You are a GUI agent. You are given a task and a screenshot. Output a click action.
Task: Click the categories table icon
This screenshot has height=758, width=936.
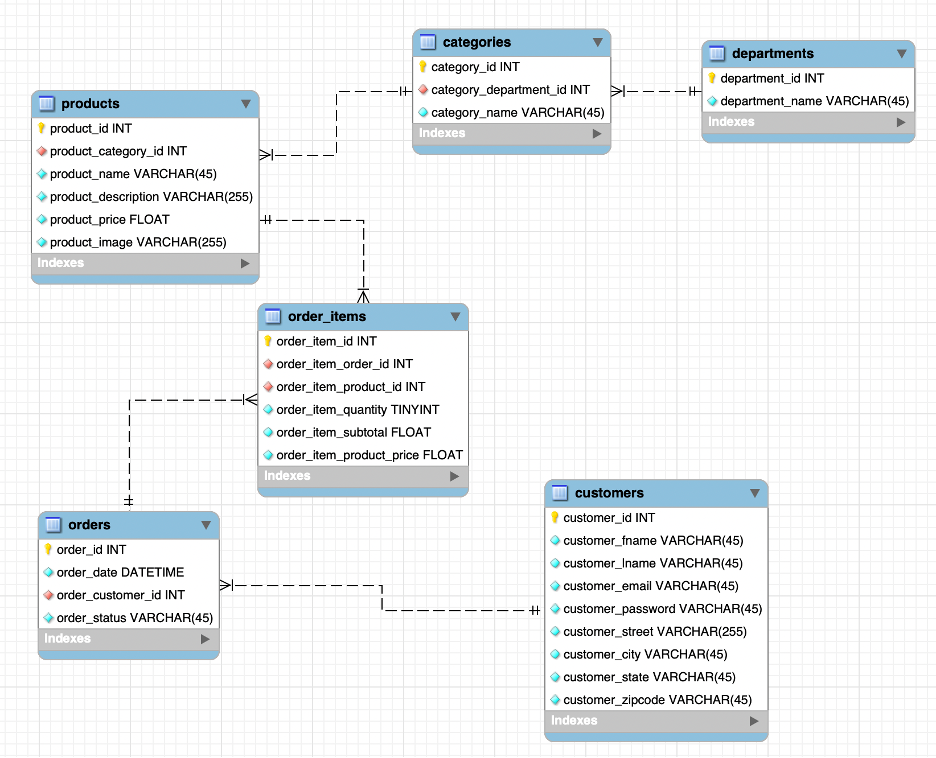click(x=428, y=42)
